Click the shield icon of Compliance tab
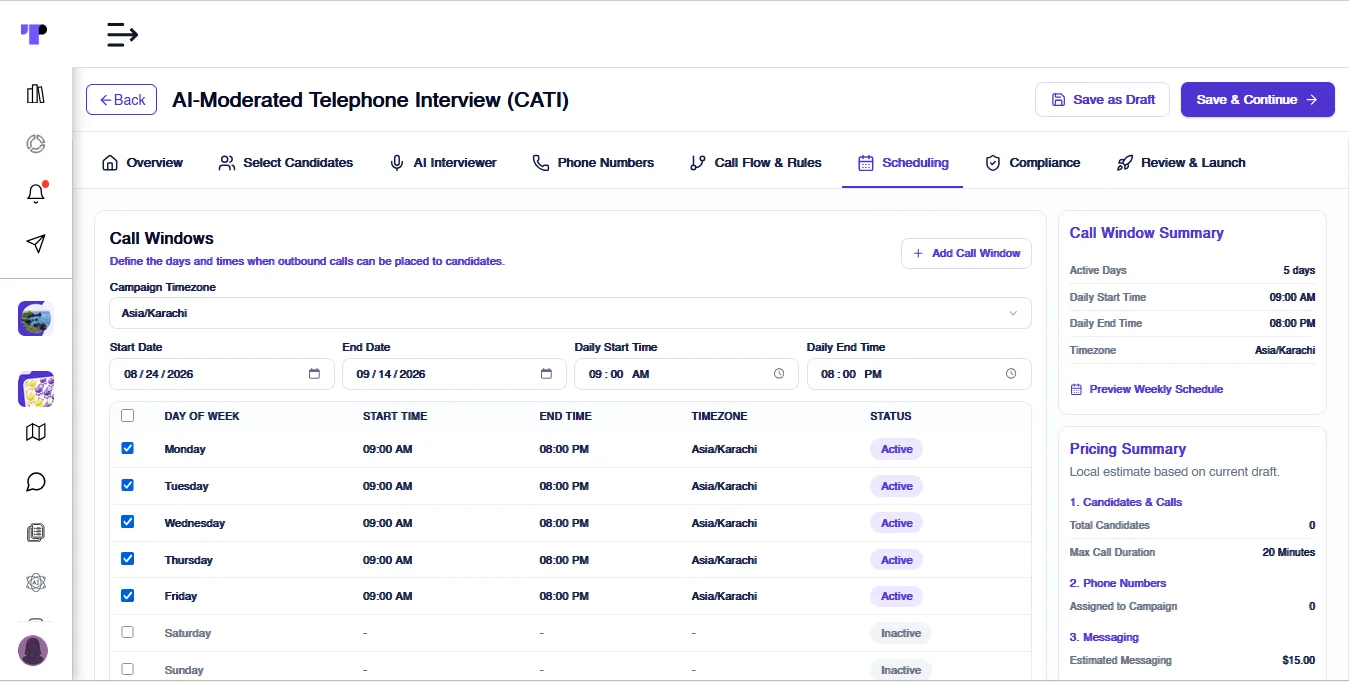This screenshot has width=1349, height=682. tap(993, 162)
